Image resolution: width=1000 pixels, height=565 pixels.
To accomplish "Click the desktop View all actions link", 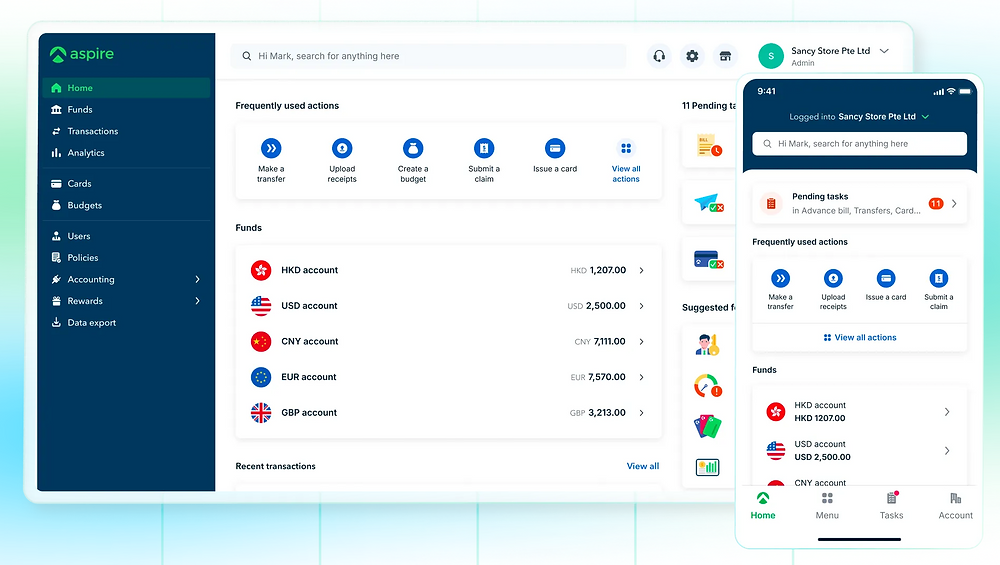I will [x=626, y=173].
